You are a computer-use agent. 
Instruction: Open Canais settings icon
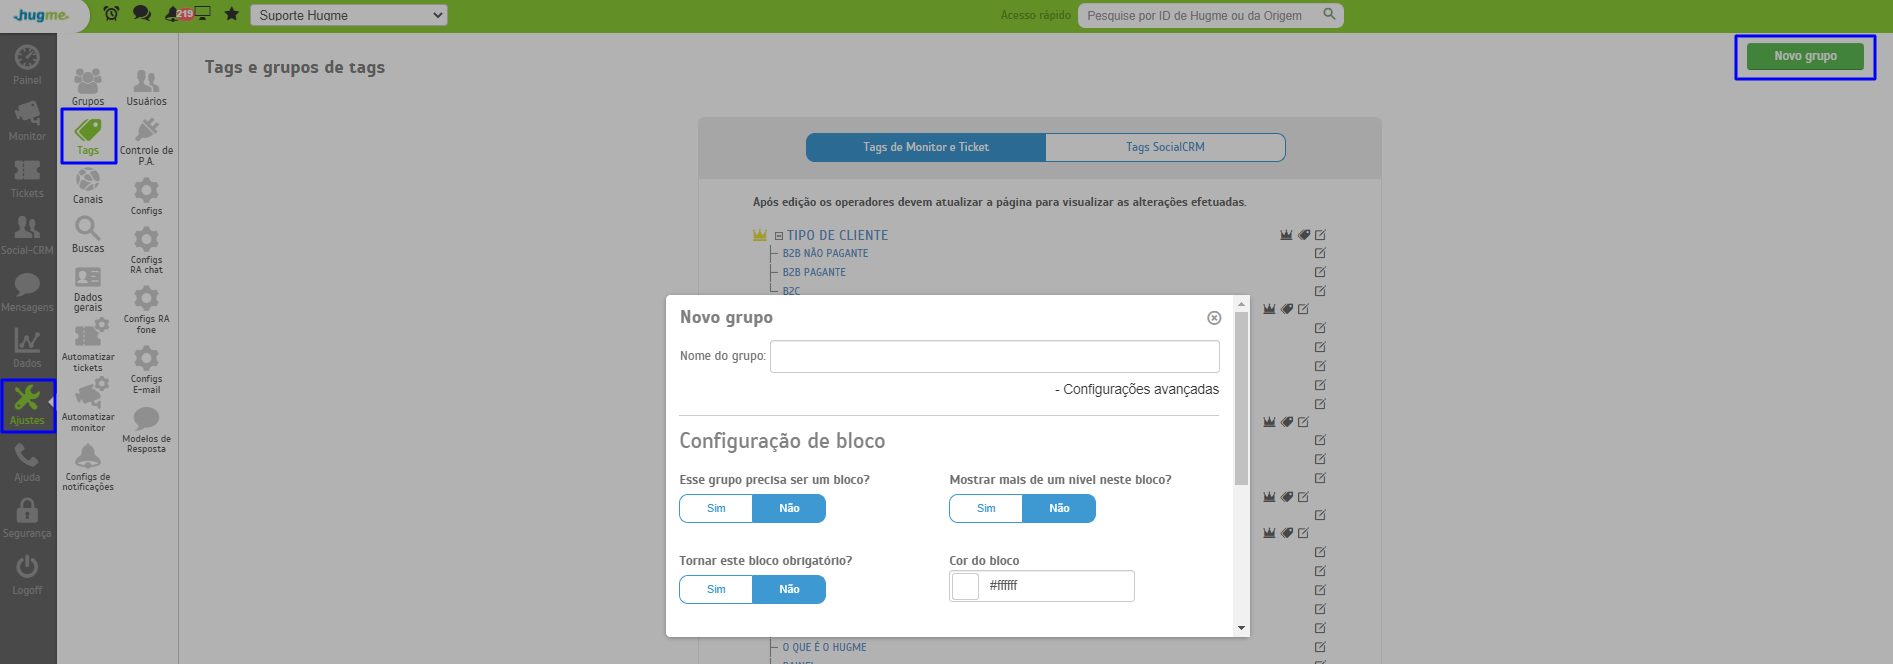[88, 186]
